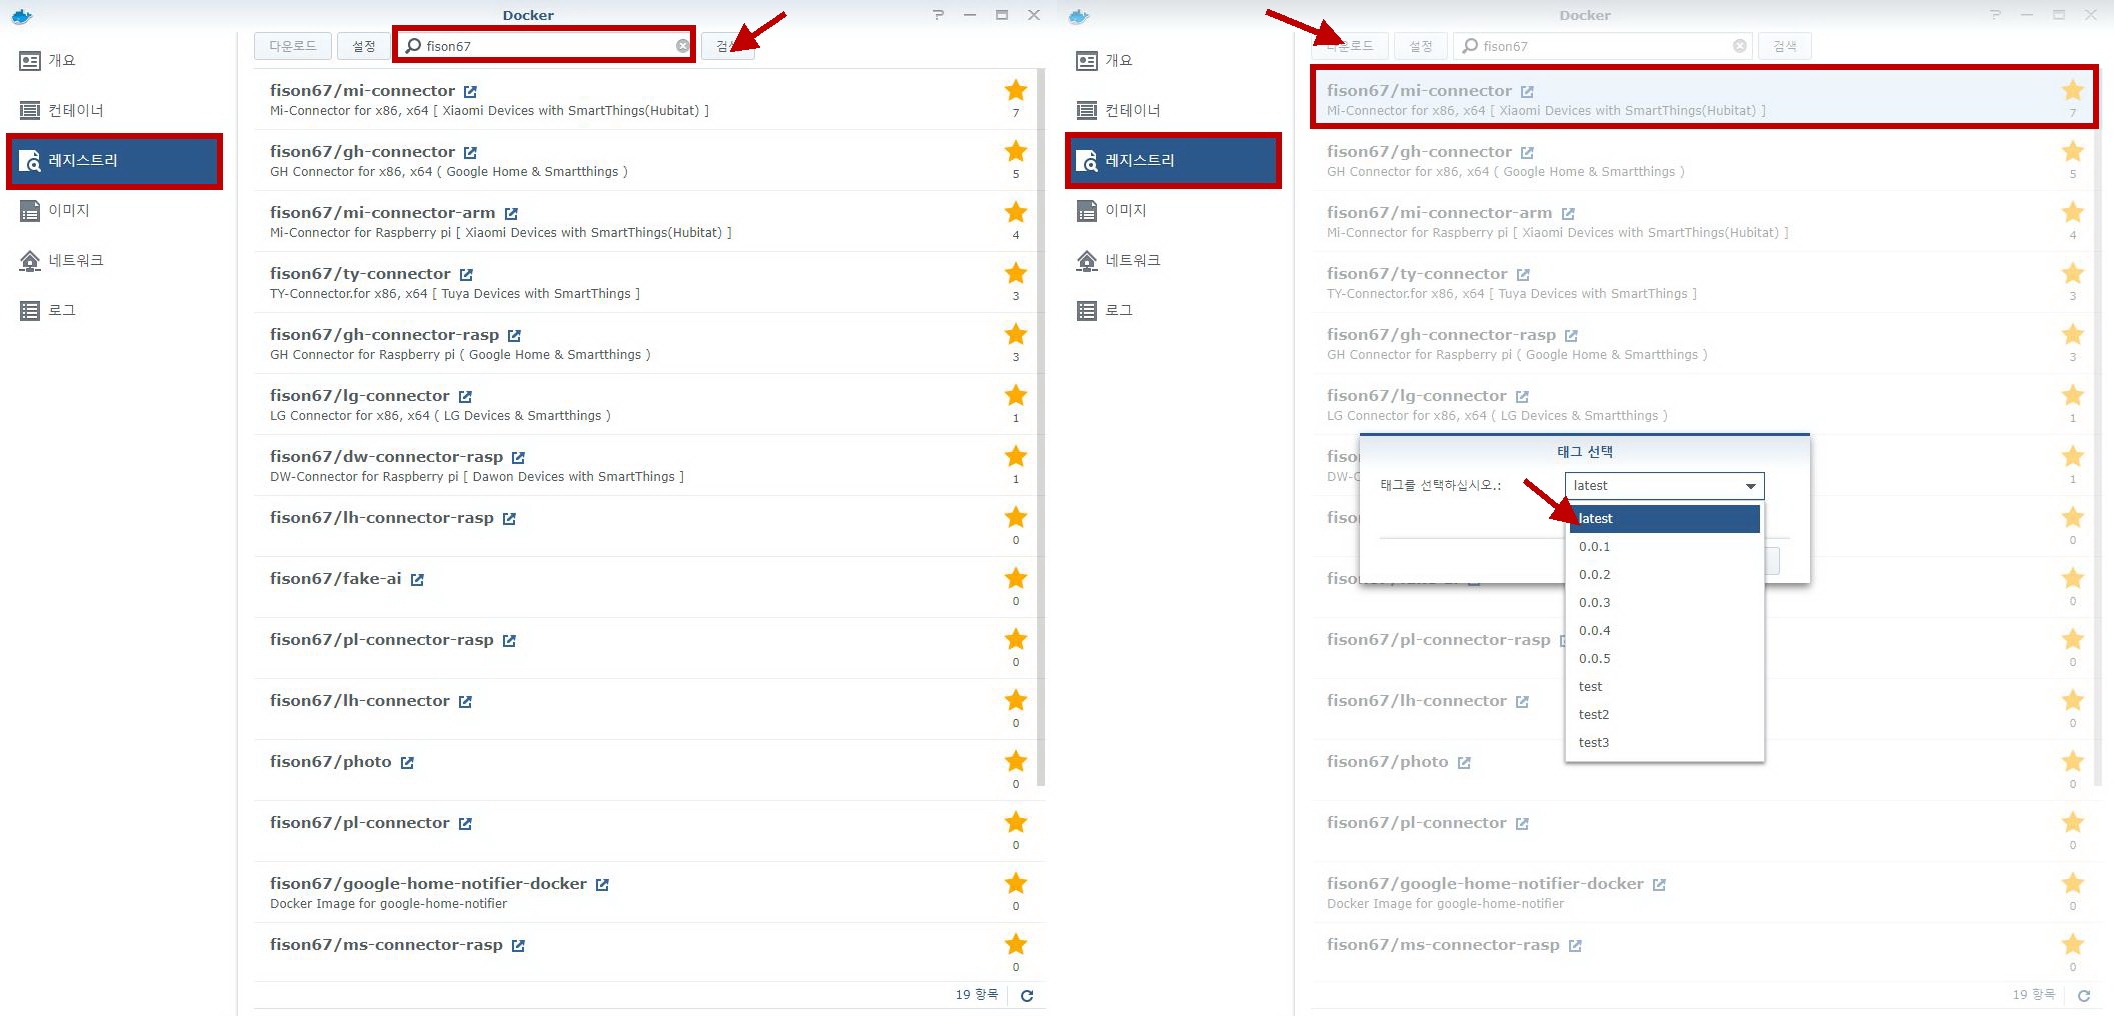This screenshot has height=1016, width=2114.
Task: Click the 검색 search button in right window
Action: coord(1785,46)
